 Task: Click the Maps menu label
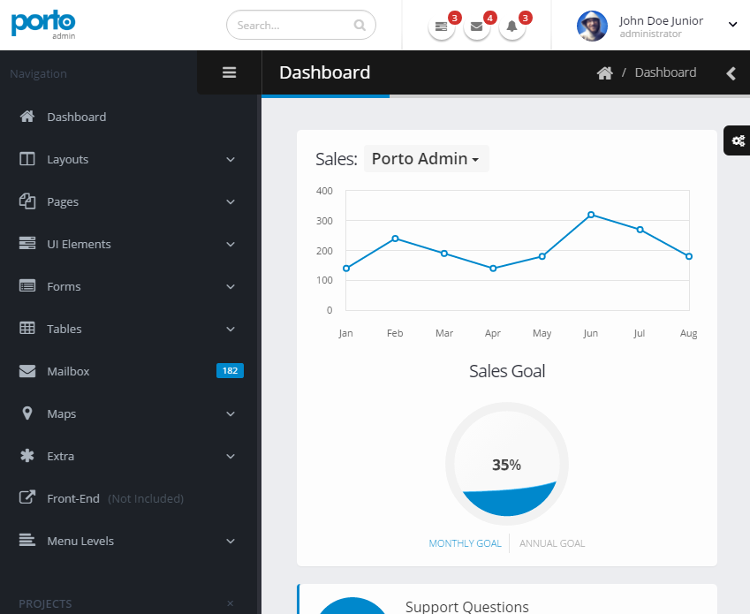click(x=62, y=414)
